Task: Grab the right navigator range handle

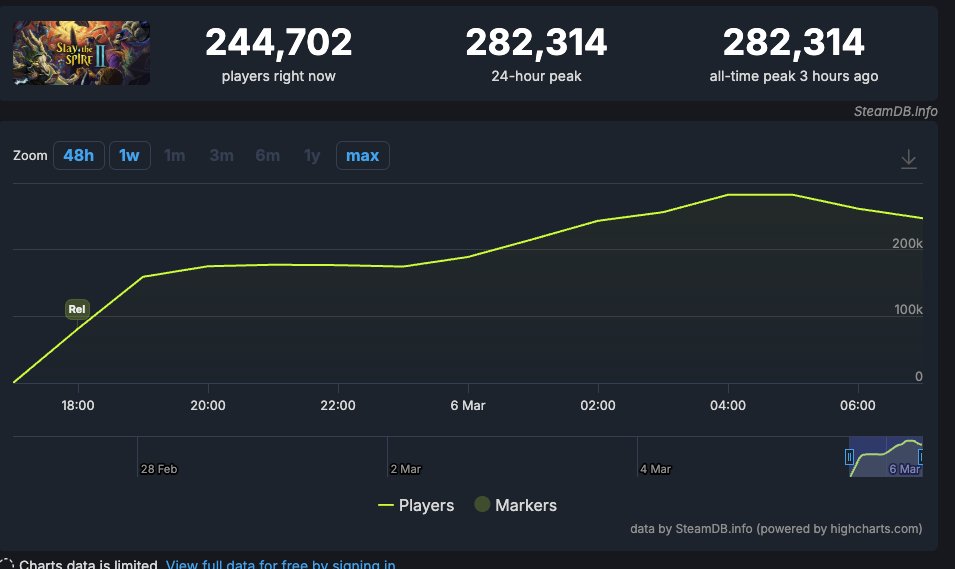Action: (921, 457)
